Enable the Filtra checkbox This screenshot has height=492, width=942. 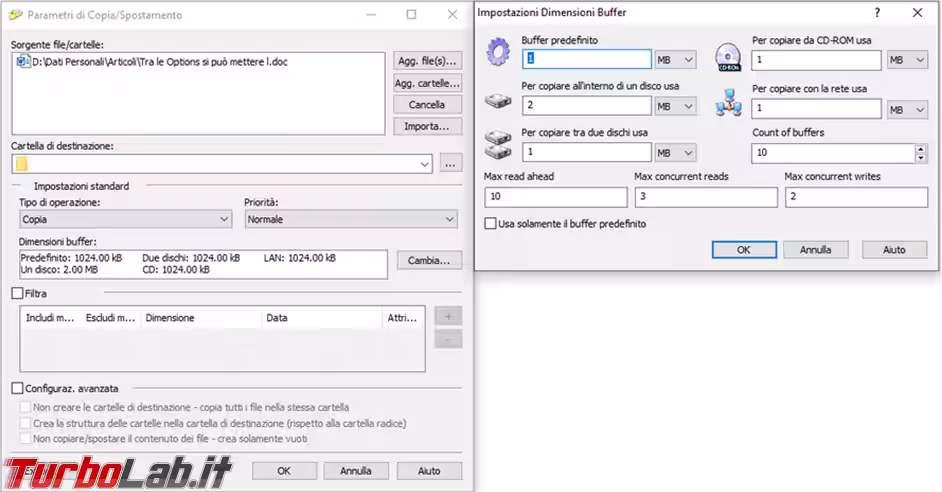(x=17, y=294)
